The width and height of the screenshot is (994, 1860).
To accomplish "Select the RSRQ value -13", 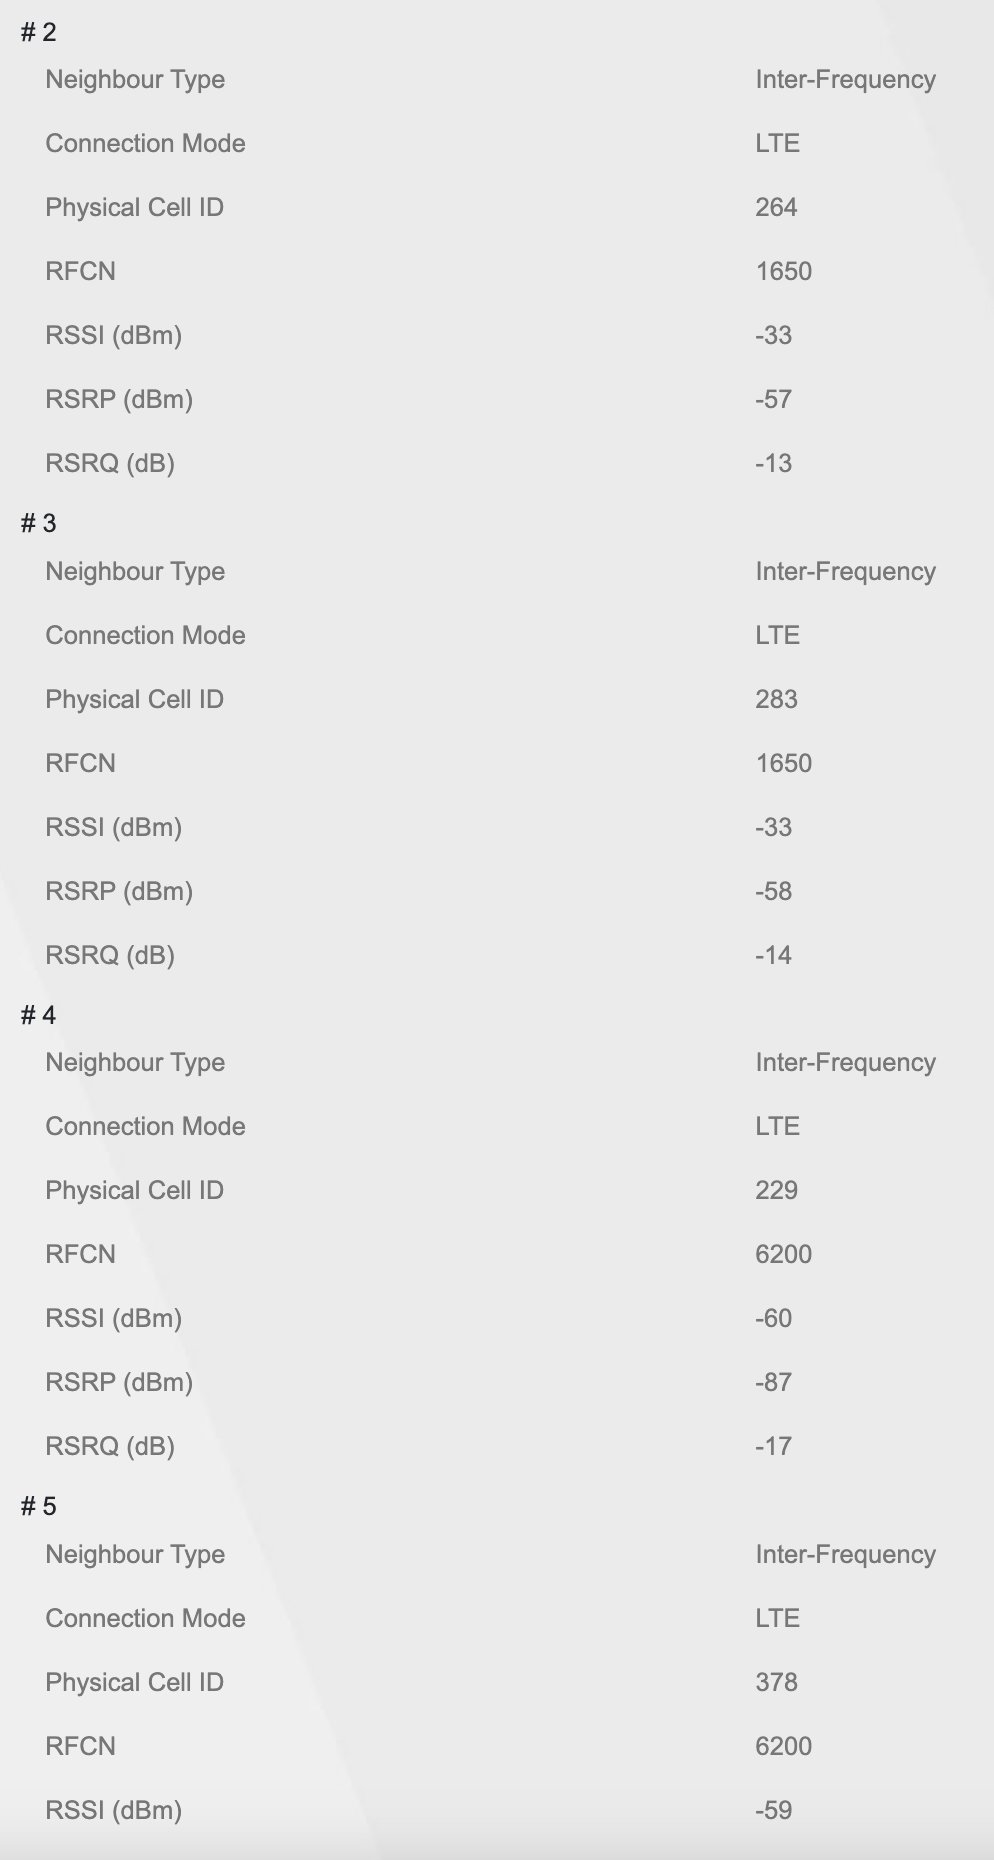I will pos(773,463).
